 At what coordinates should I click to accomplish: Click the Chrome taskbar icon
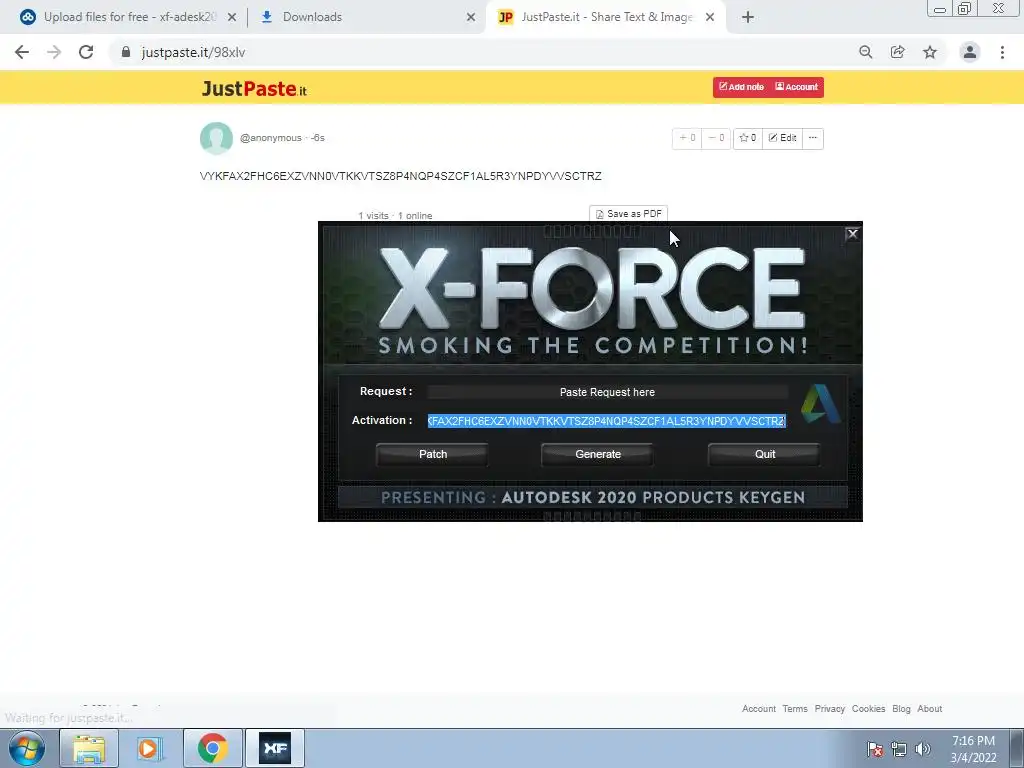[x=213, y=748]
